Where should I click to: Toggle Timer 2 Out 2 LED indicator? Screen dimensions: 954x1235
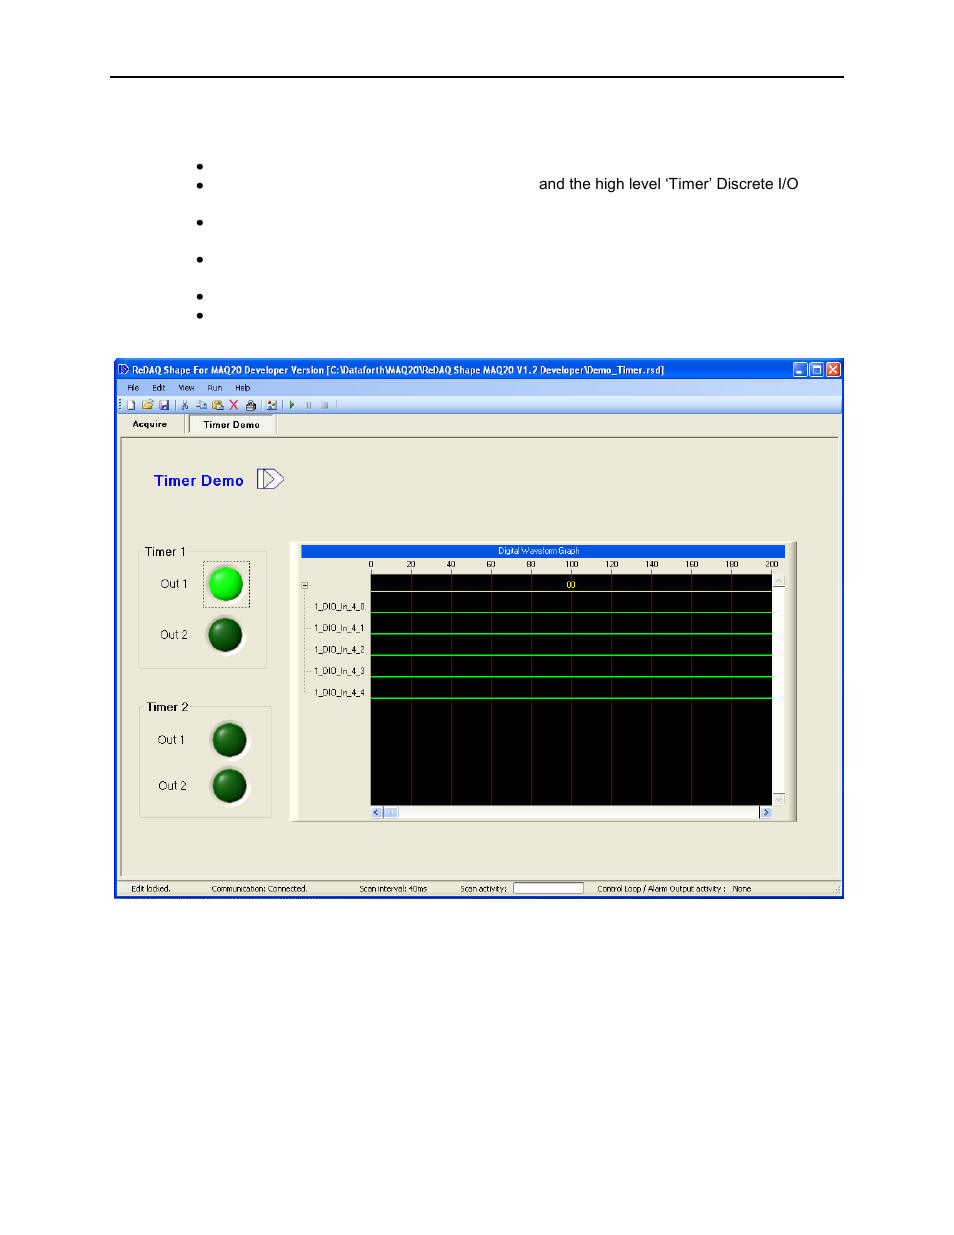click(x=229, y=786)
